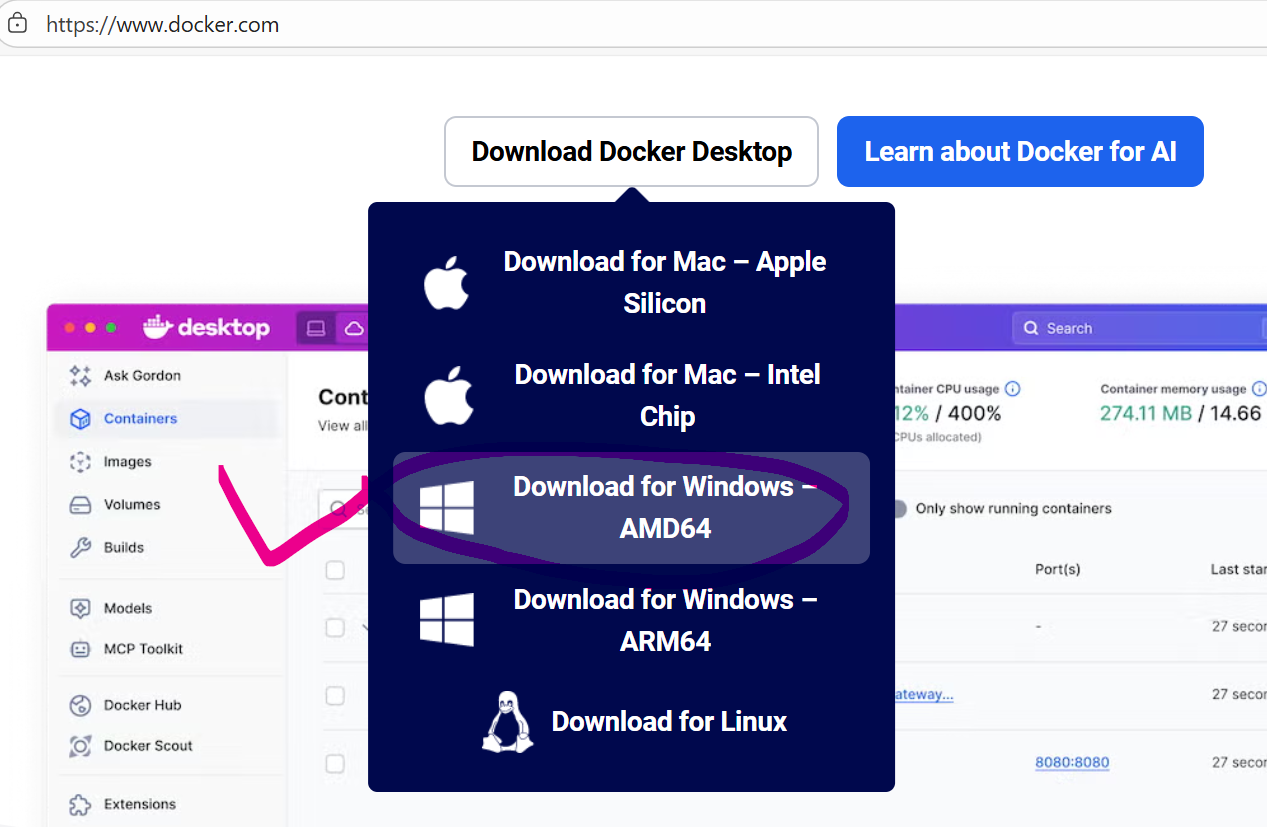Viewport: 1267px width, 827px height.
Task: Select the Ask Gordon sparkles icon
Action: [80, 375]
